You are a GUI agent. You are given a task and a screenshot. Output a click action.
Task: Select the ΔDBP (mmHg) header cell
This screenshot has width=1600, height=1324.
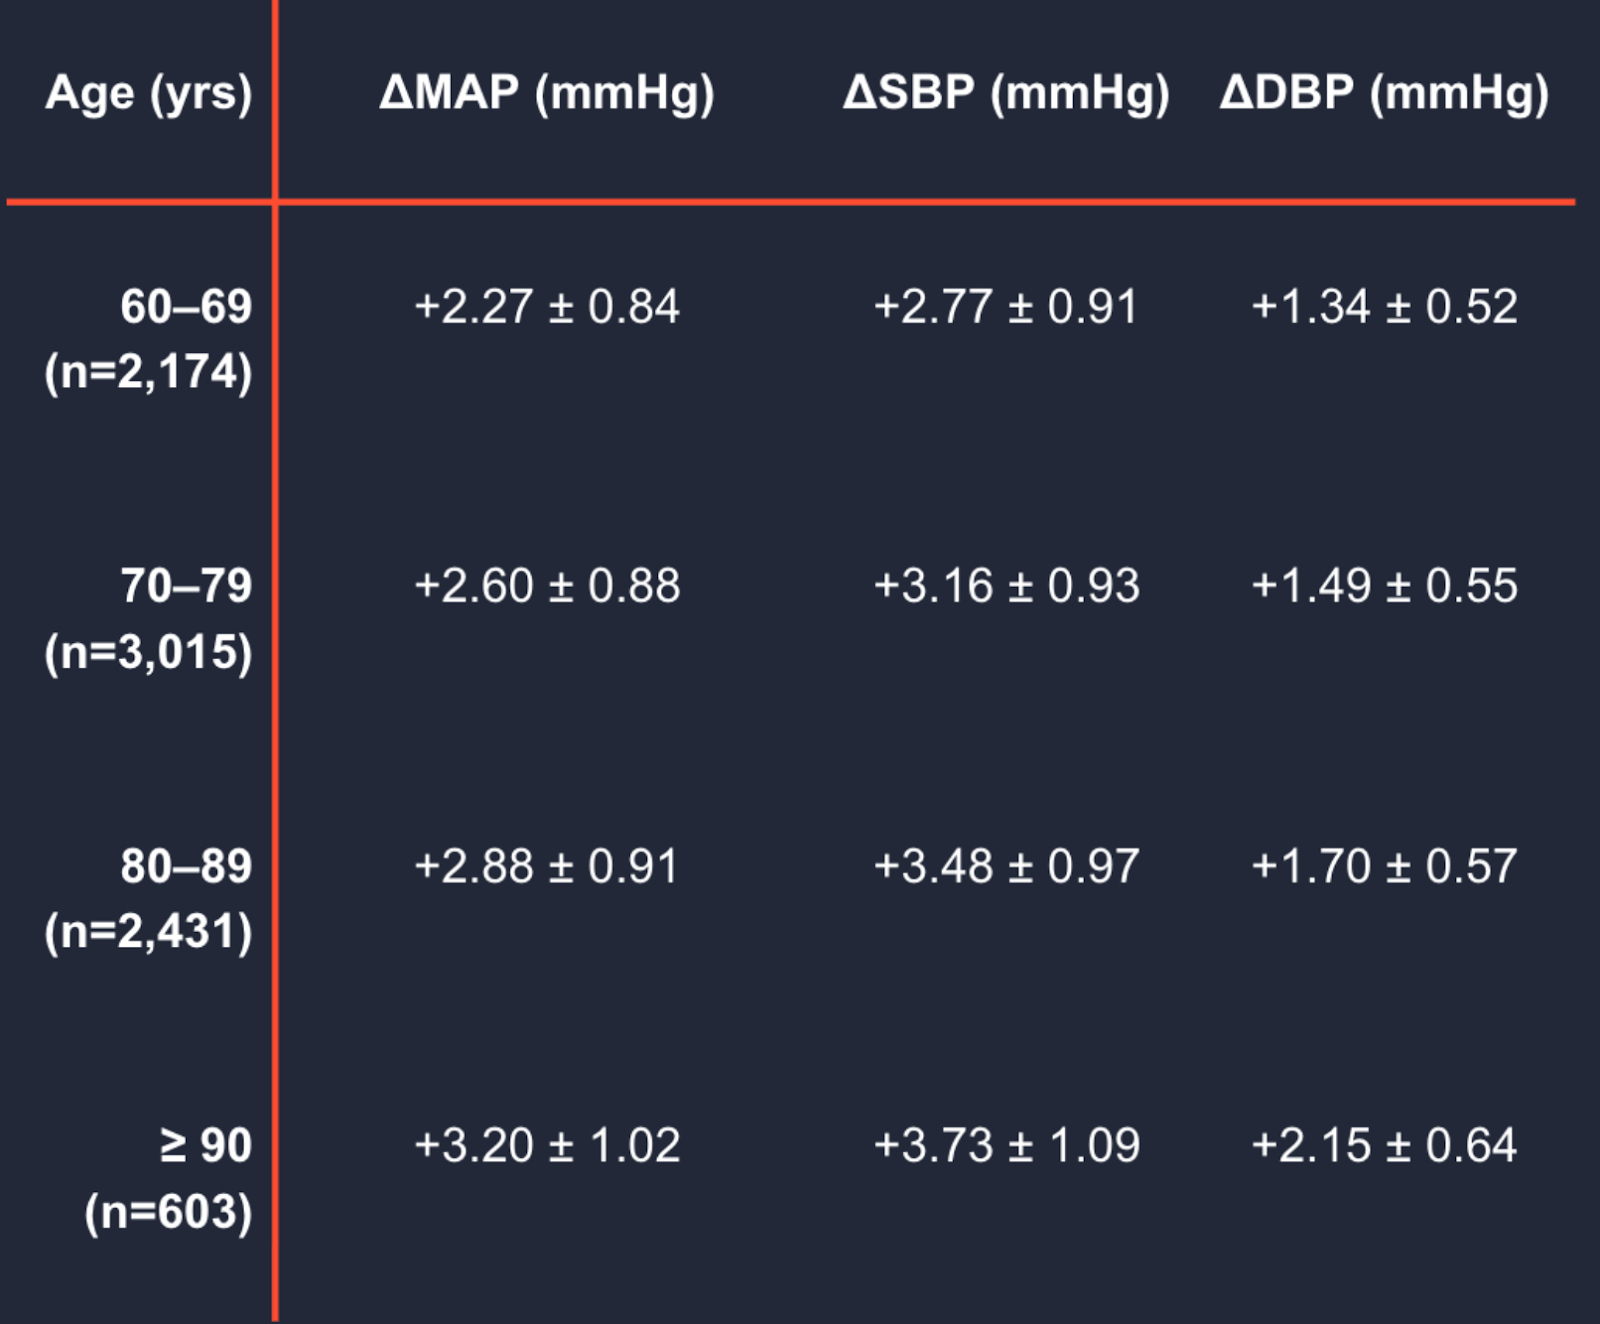(x=1384, y=95)
